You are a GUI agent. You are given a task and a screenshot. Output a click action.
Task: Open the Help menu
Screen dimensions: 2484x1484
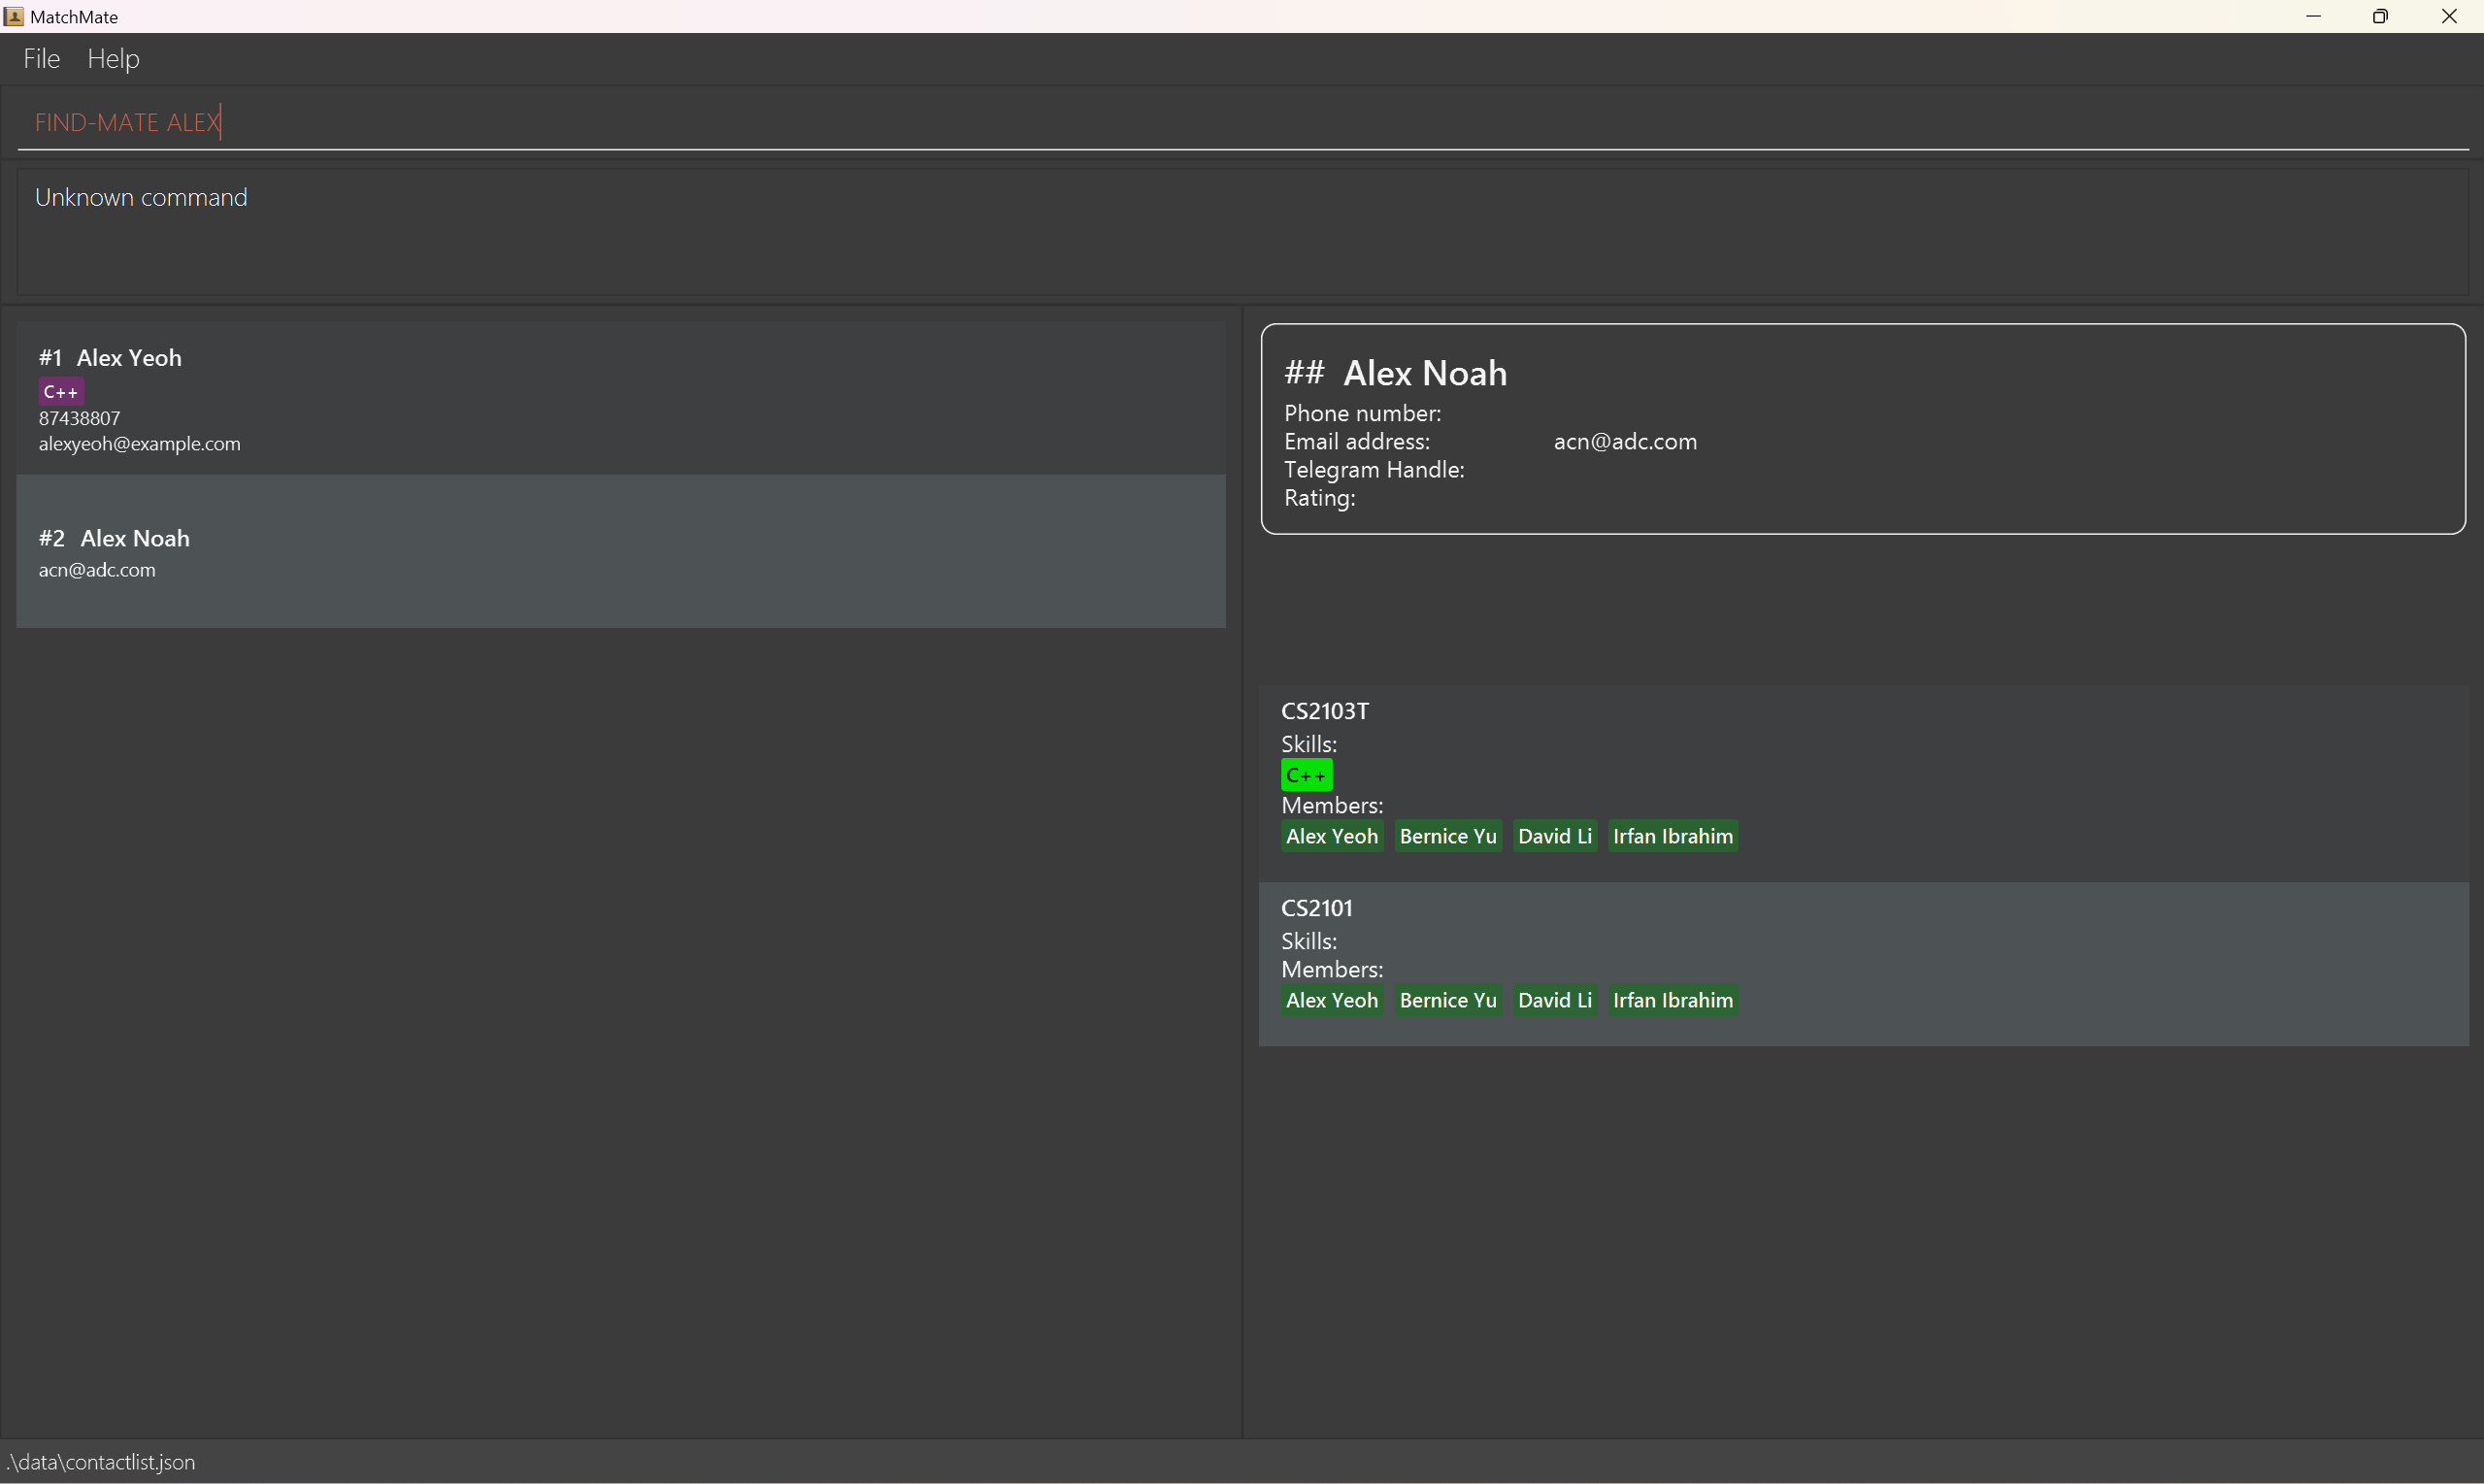pyautogui.click(x=113, y=59)
